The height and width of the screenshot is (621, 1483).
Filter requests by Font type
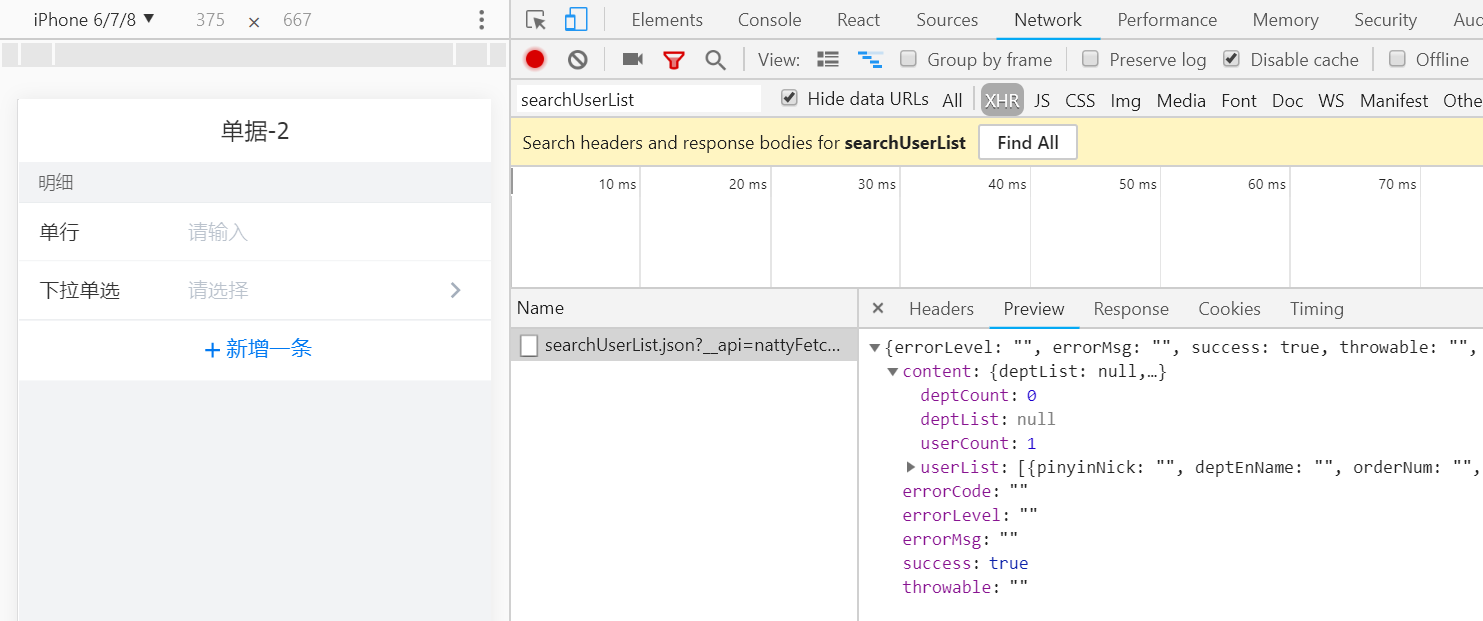pos(1239,100)
